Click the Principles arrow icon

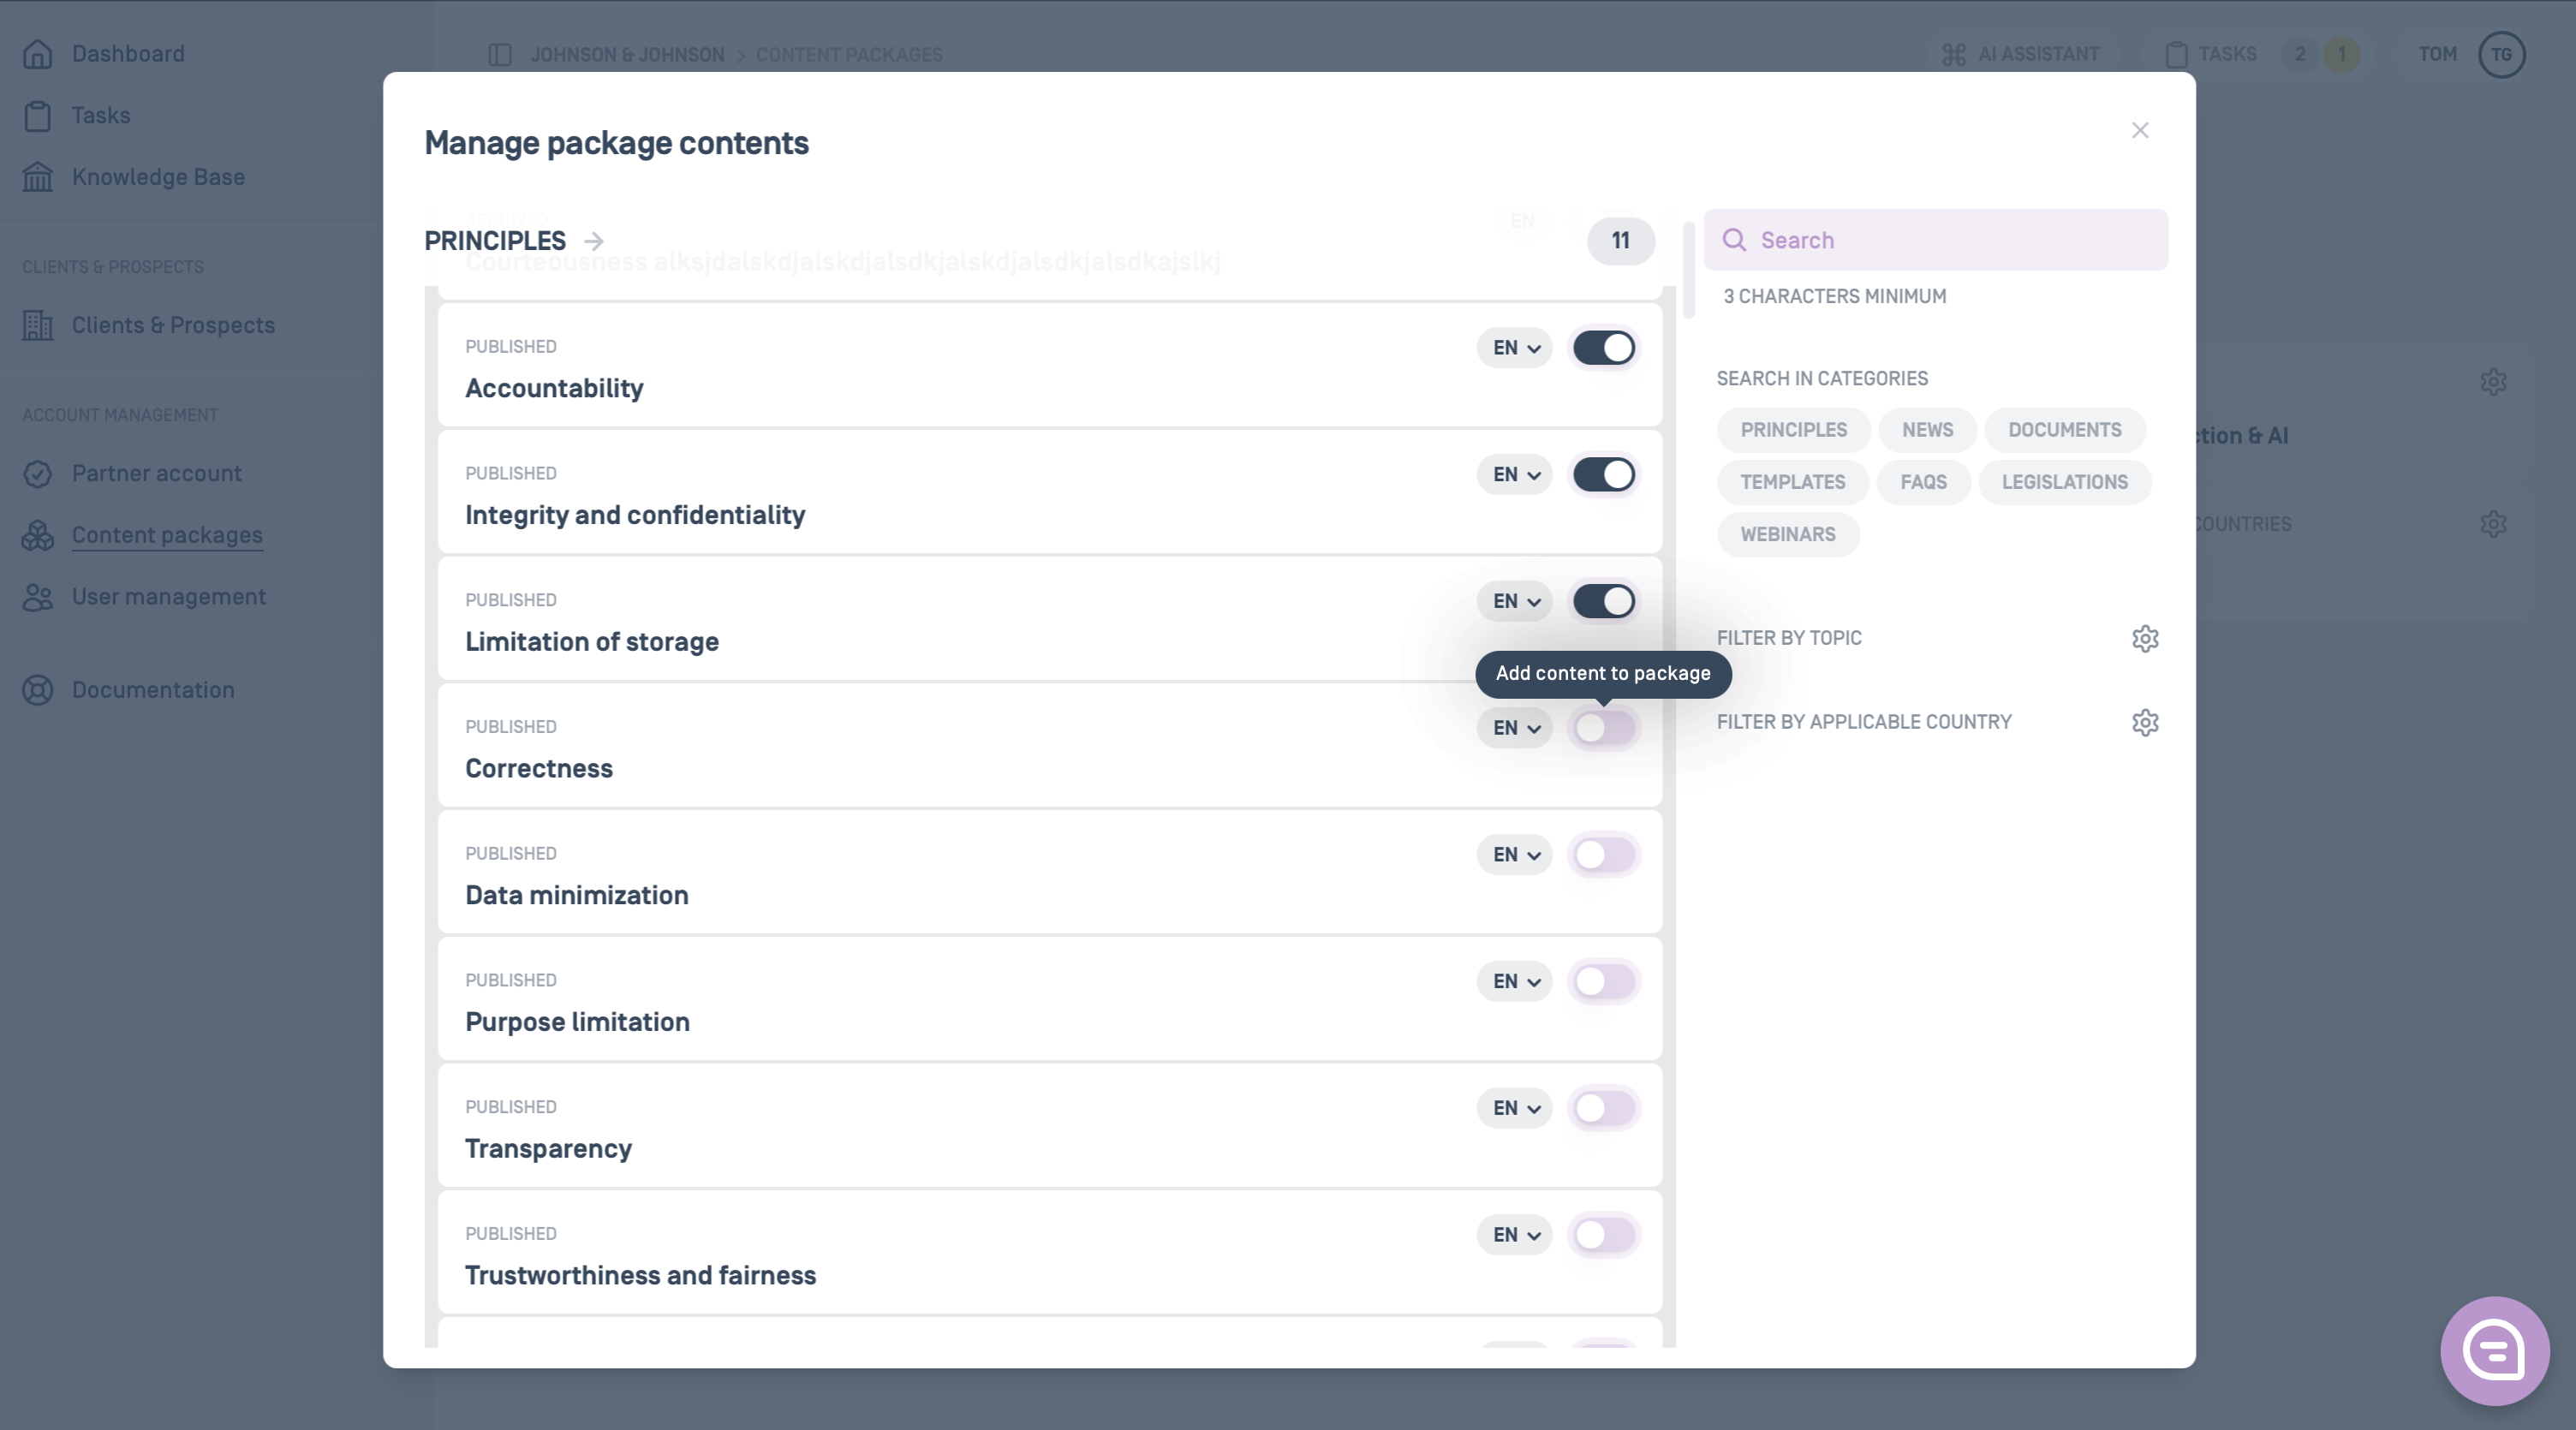(x=594, y=241)
